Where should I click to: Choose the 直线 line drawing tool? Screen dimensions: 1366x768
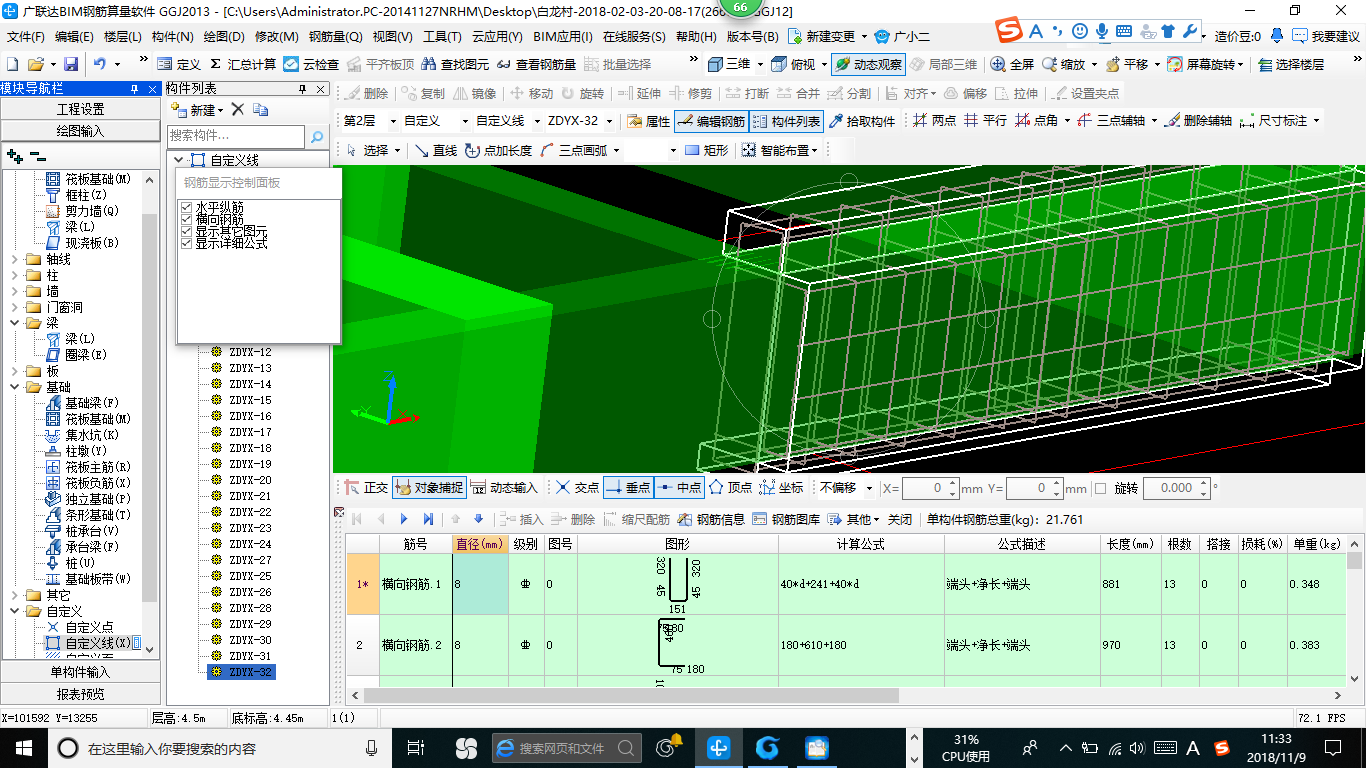point(435,150)
